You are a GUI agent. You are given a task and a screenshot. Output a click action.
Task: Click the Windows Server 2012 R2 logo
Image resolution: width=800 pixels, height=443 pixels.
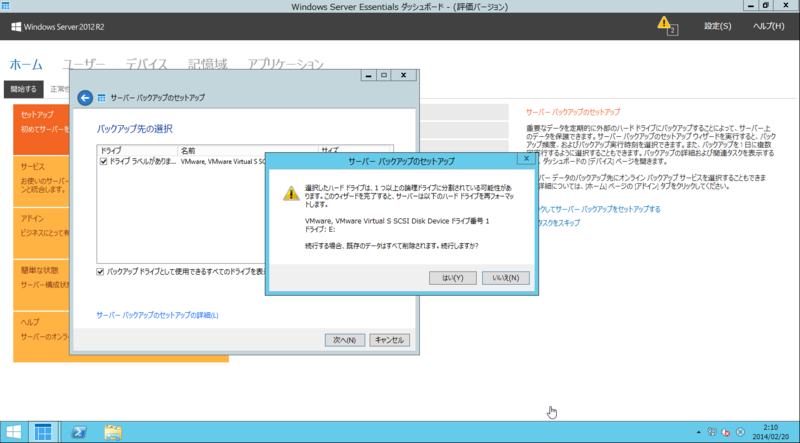click(58, 27)
